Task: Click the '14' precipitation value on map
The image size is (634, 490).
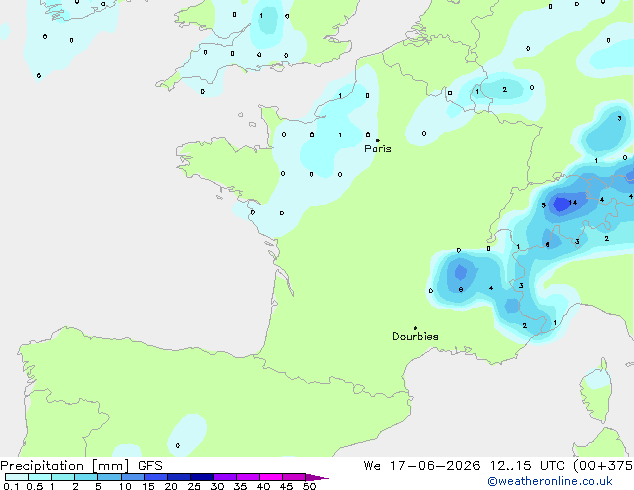Action: (573, 203)
